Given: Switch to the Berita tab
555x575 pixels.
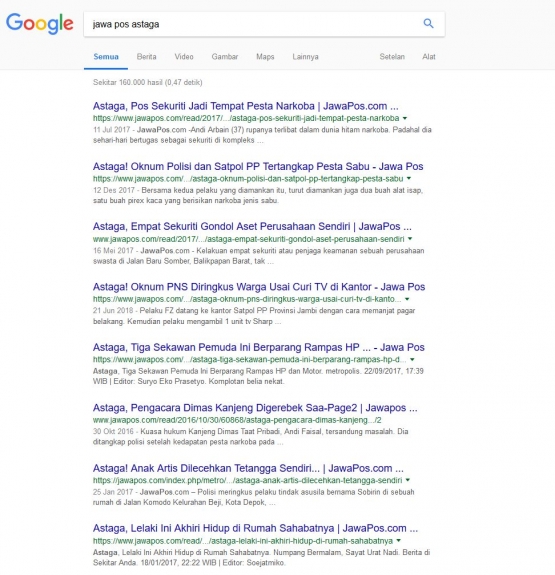Looking at the screenshot, I should click(x=146, y=57).
